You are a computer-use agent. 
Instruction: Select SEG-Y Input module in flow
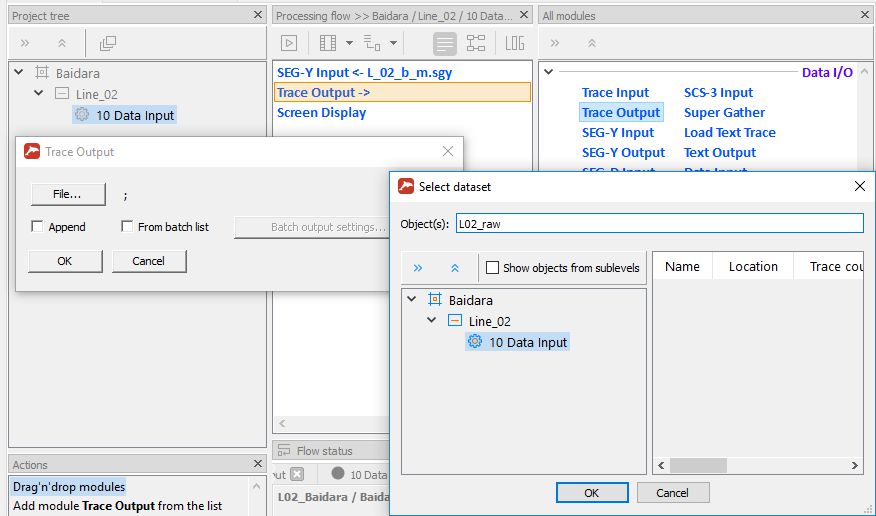click(x=364, y=73)
